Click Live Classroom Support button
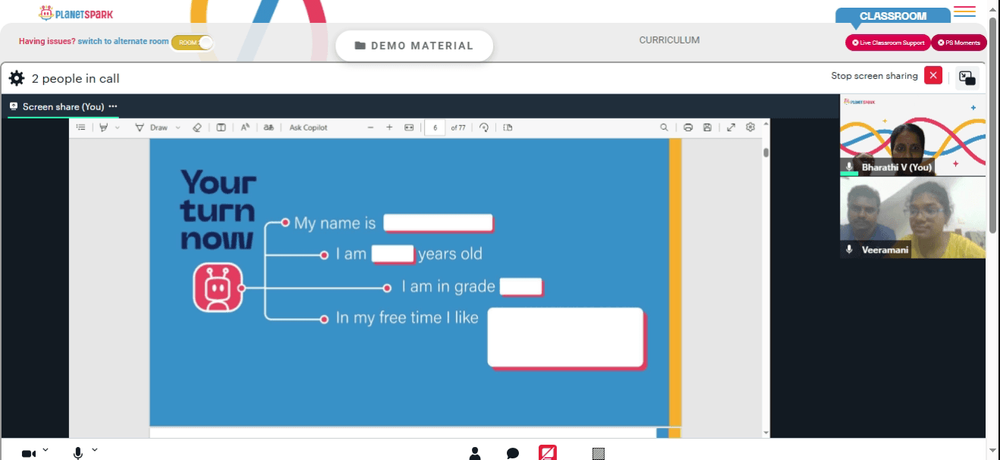 coord(888,43)
